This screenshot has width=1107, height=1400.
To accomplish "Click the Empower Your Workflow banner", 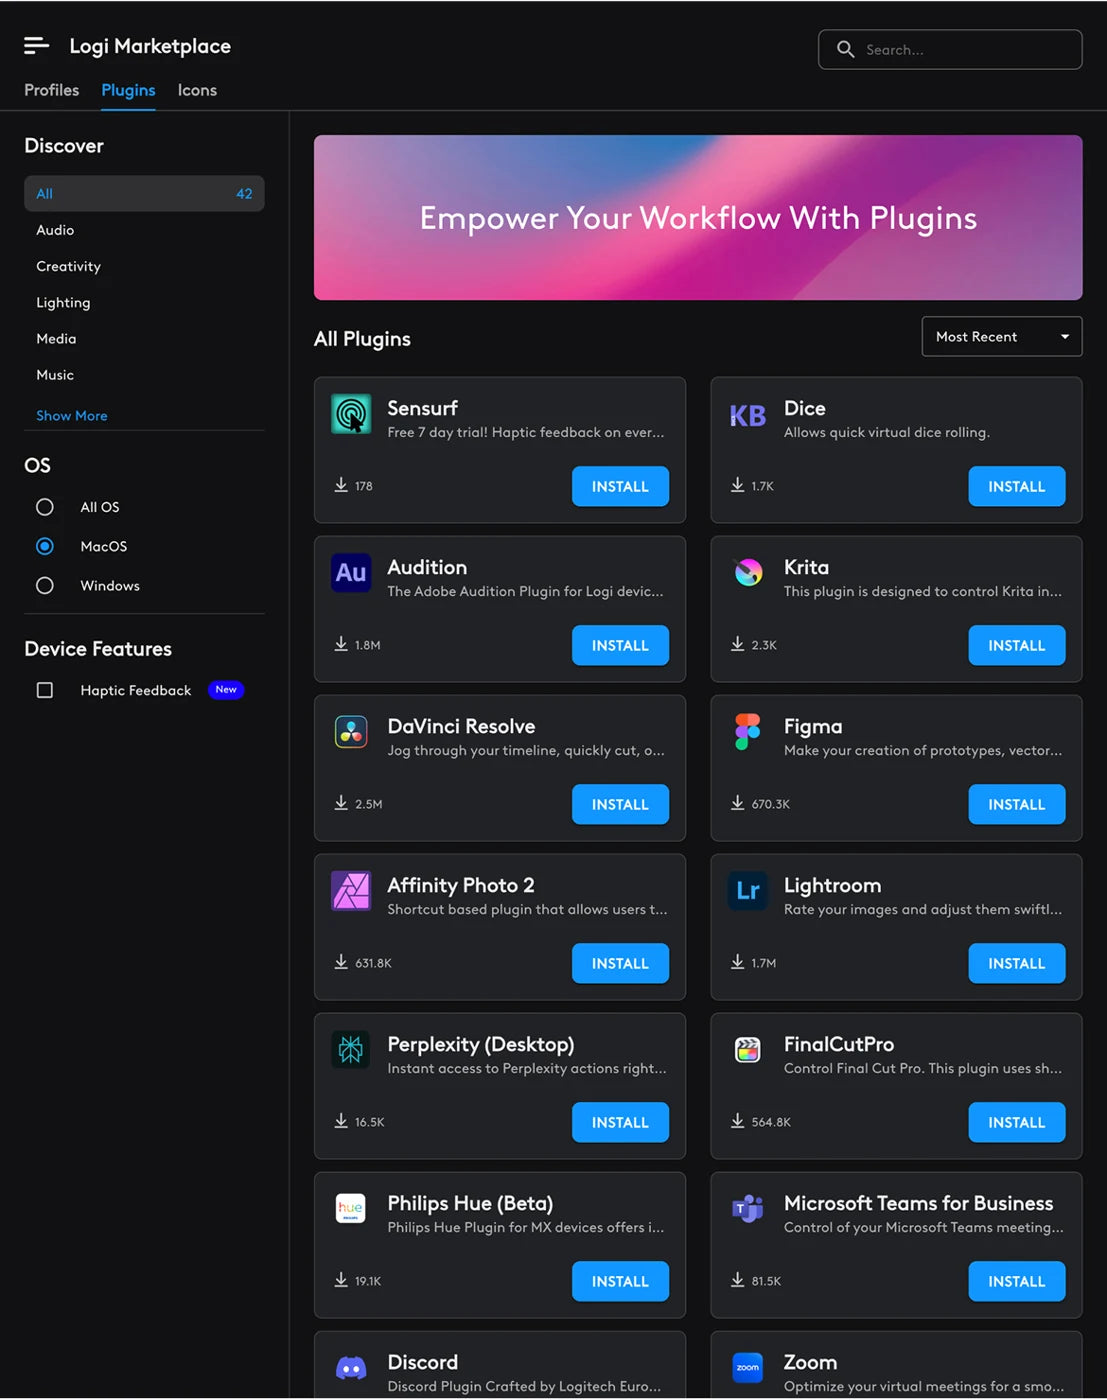I will pos(698,217).
